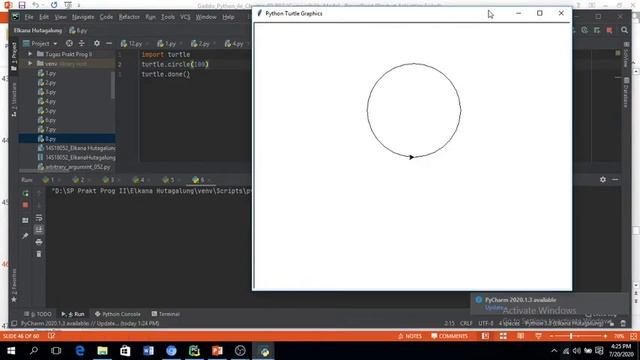Click the Collapse All icon in Project panel
The image size is (640, 360).
pos(82,43)
